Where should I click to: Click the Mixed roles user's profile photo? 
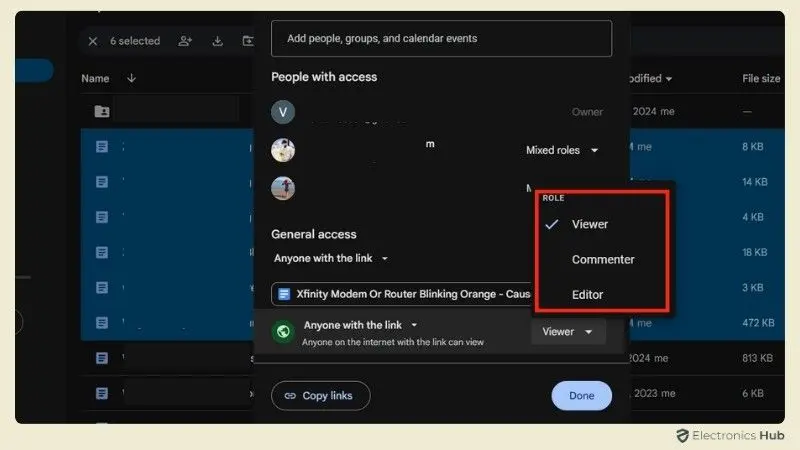click(283, 150)
